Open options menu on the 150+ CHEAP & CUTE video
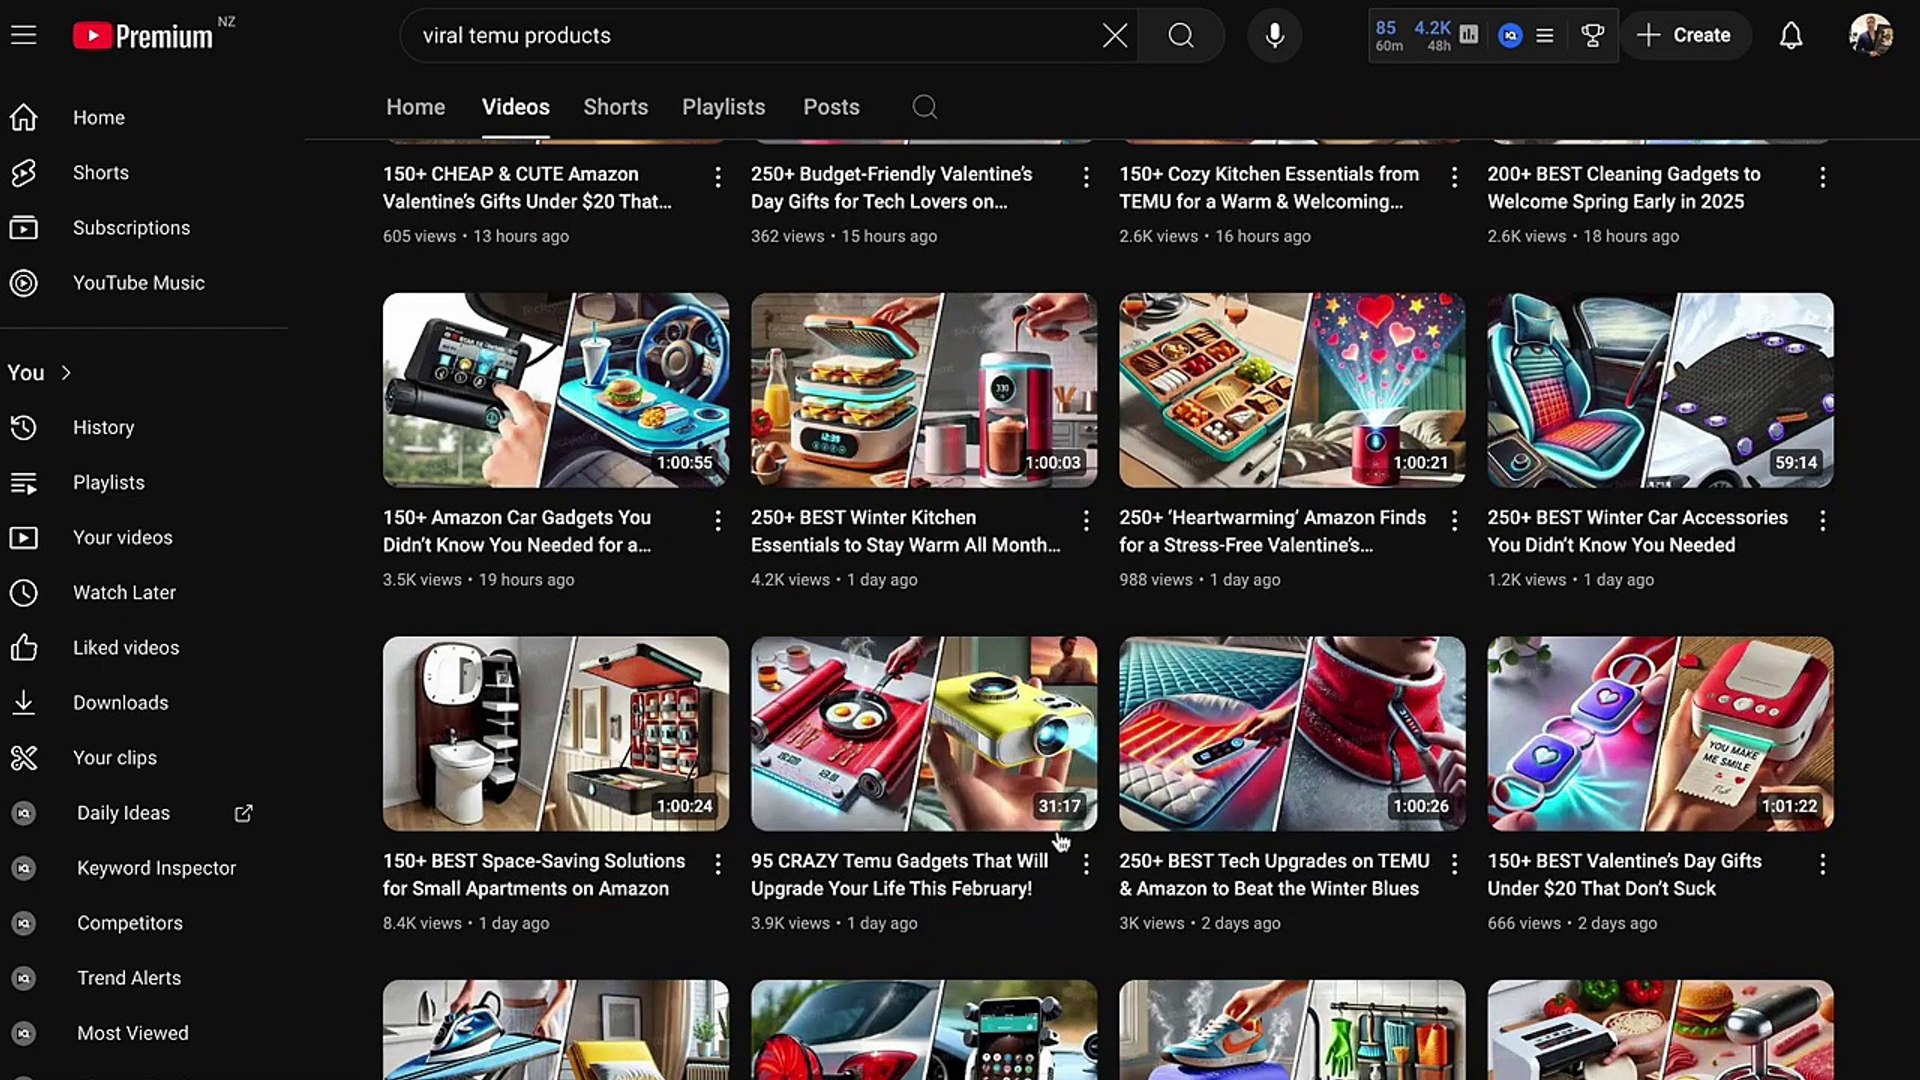The width and height of the screenshot is (1920, 1080). (x=718, y=177)
